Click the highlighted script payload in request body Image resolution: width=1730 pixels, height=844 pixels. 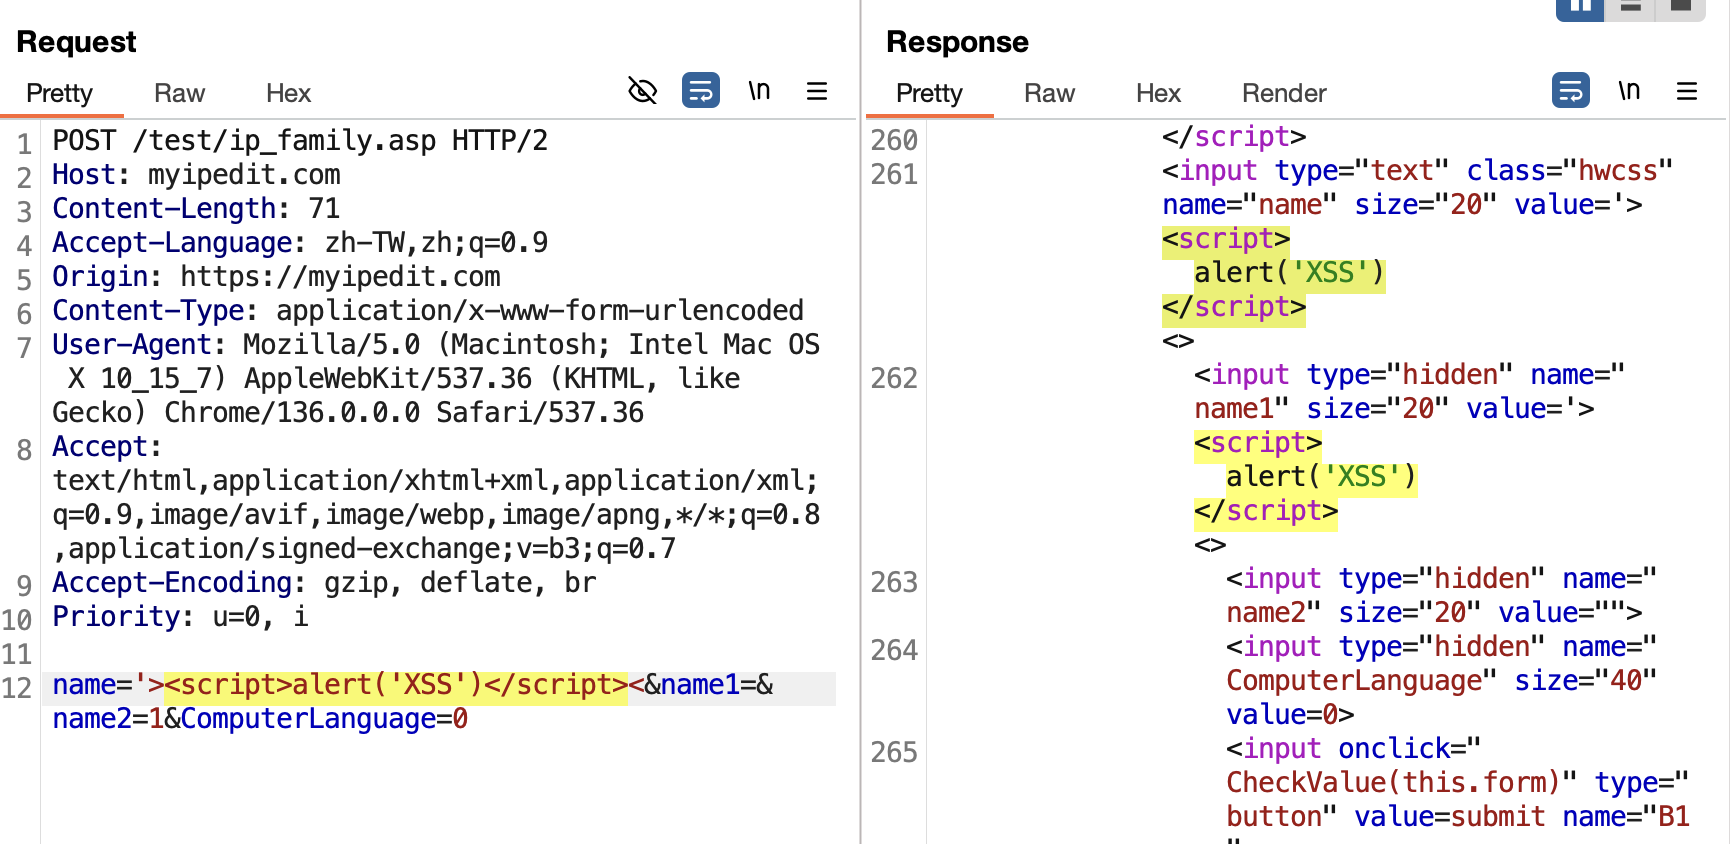[396, 685]
